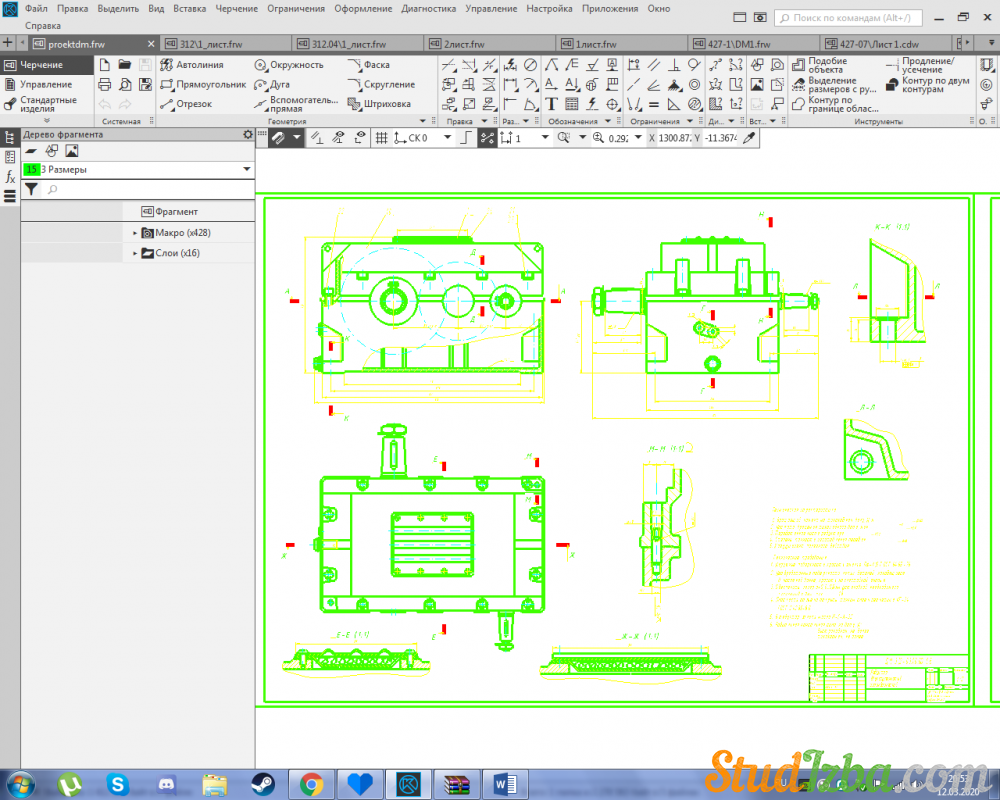This screenshot has width=1000, height=800.
Task: Click the text T annotation icon
Action: pos(551,104)
